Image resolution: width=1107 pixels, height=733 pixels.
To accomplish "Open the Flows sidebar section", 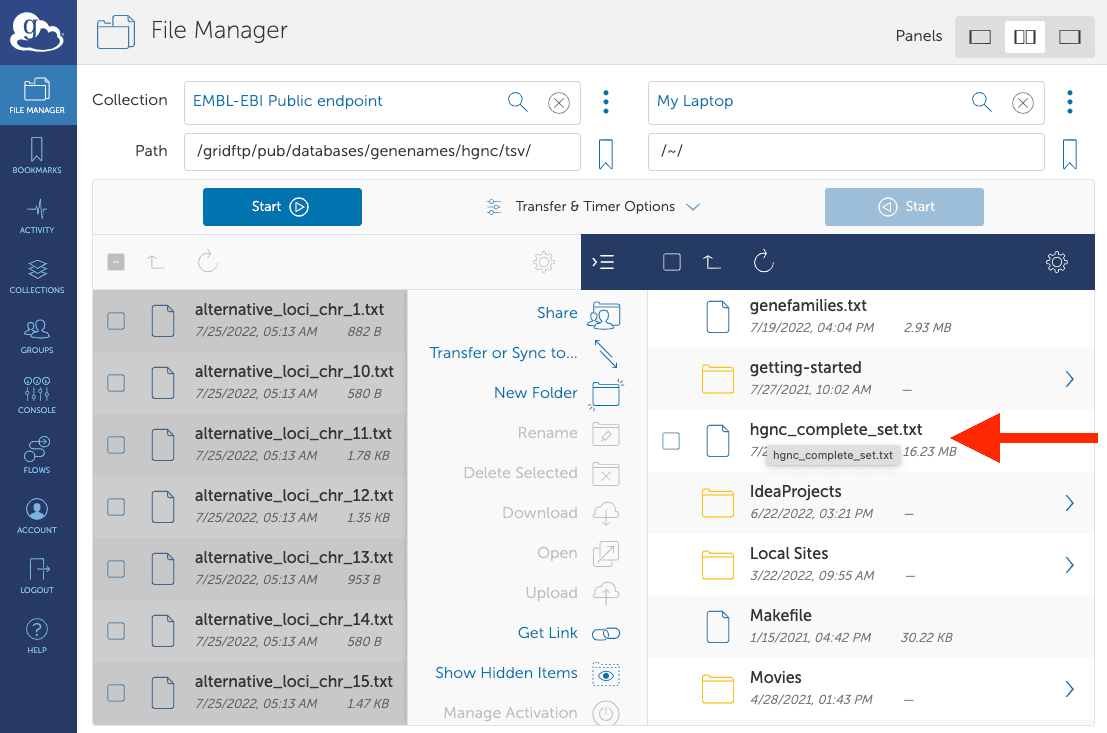I will (37, 455).
